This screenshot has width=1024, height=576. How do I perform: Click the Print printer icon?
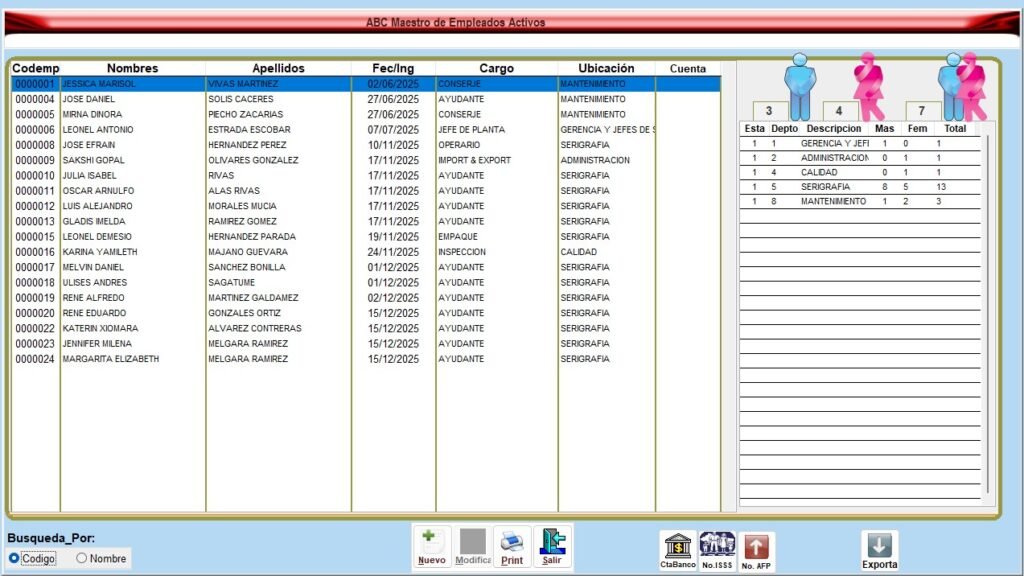point(511,543)
